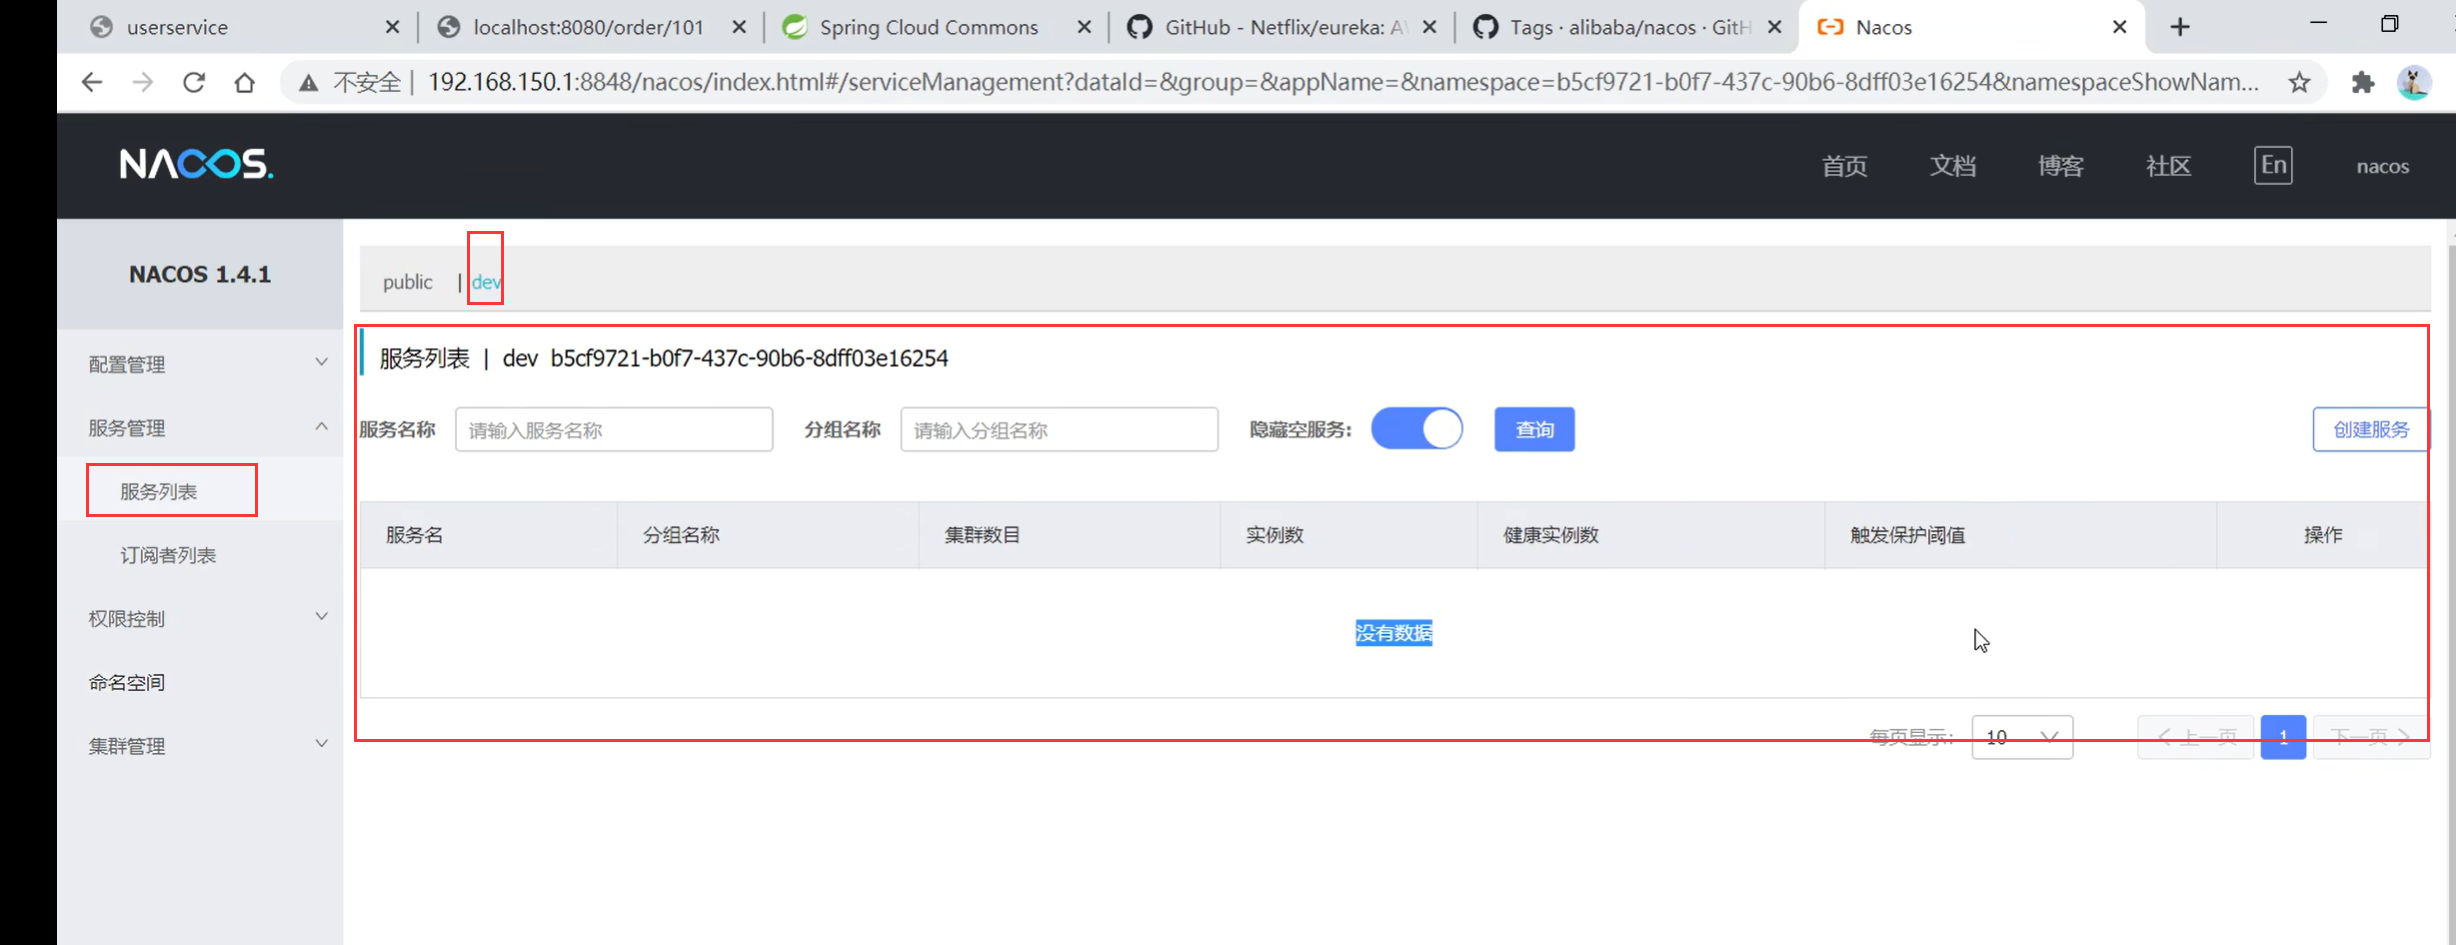Screen dimensions: 2456x945
Task: Click the NACOS 1.4.1 version label
Action: coord(200,274)
